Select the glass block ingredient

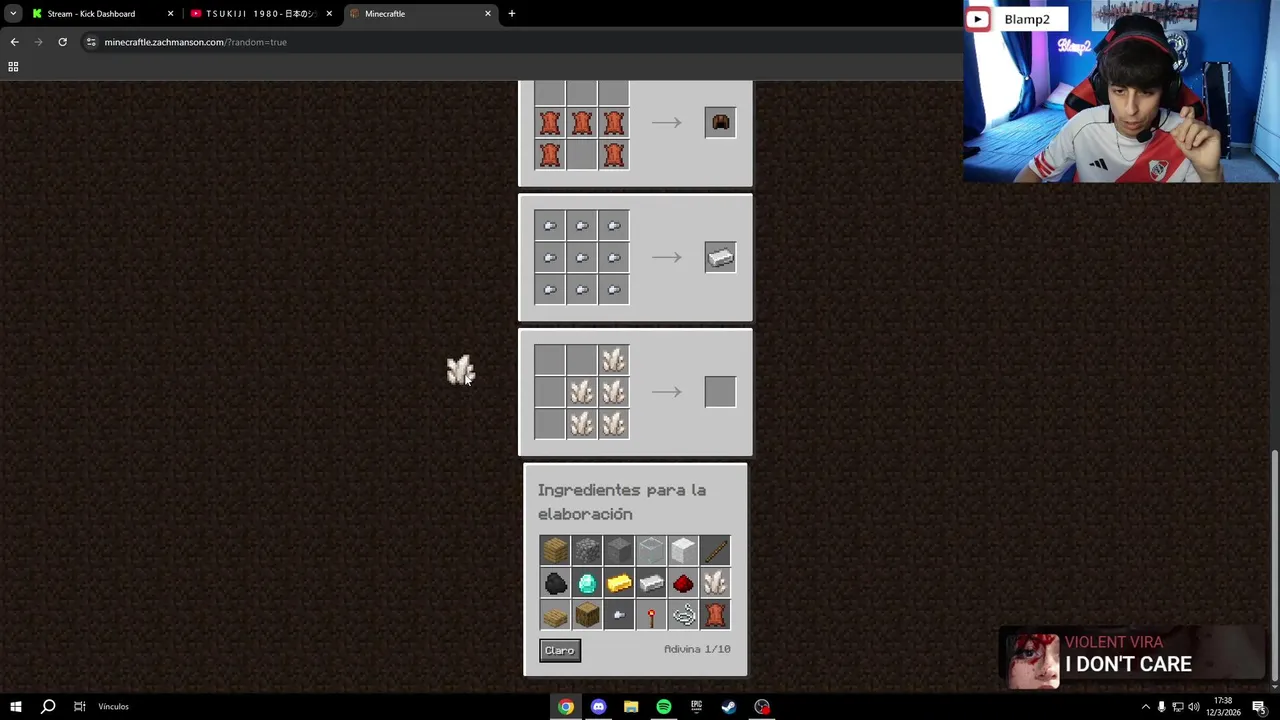(x=651, y=550)
